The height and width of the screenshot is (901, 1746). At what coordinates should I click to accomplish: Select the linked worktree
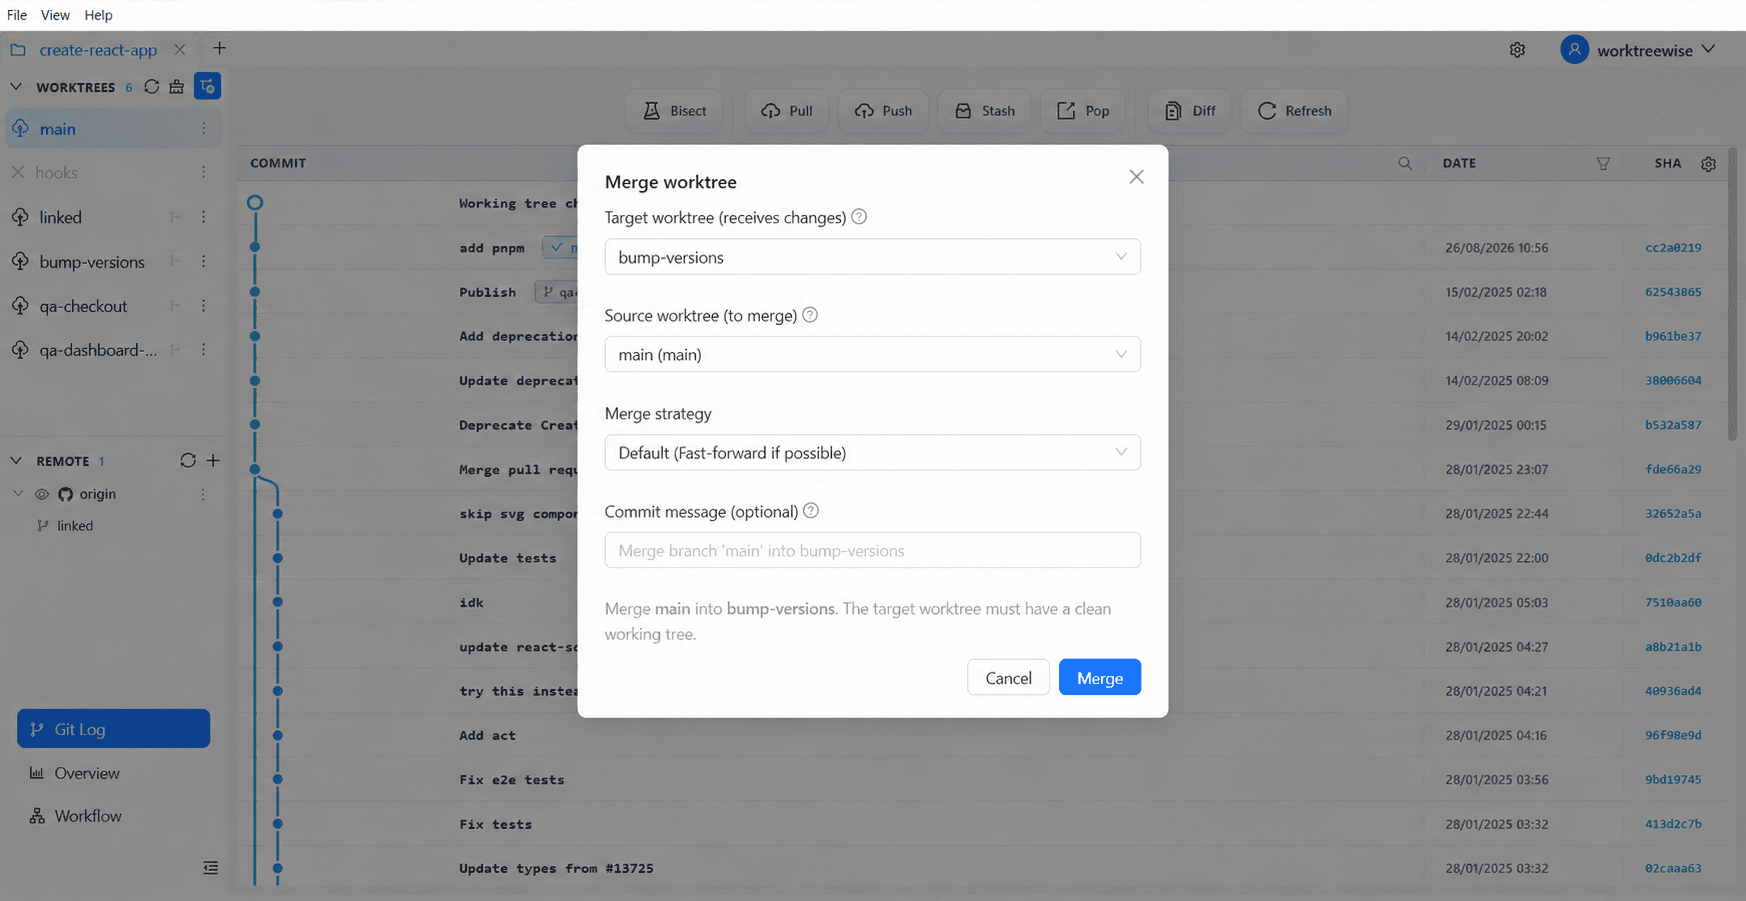click(61, 217)
